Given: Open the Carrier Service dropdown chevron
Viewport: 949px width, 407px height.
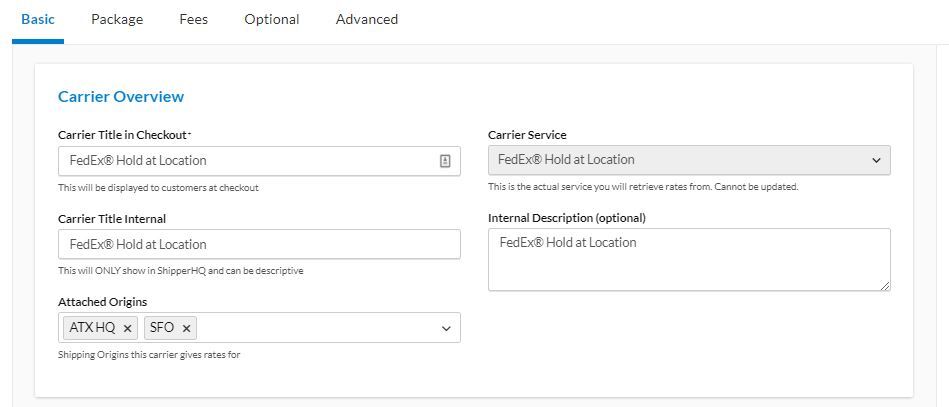Looking at the screenshot, I should click(876, 160).
